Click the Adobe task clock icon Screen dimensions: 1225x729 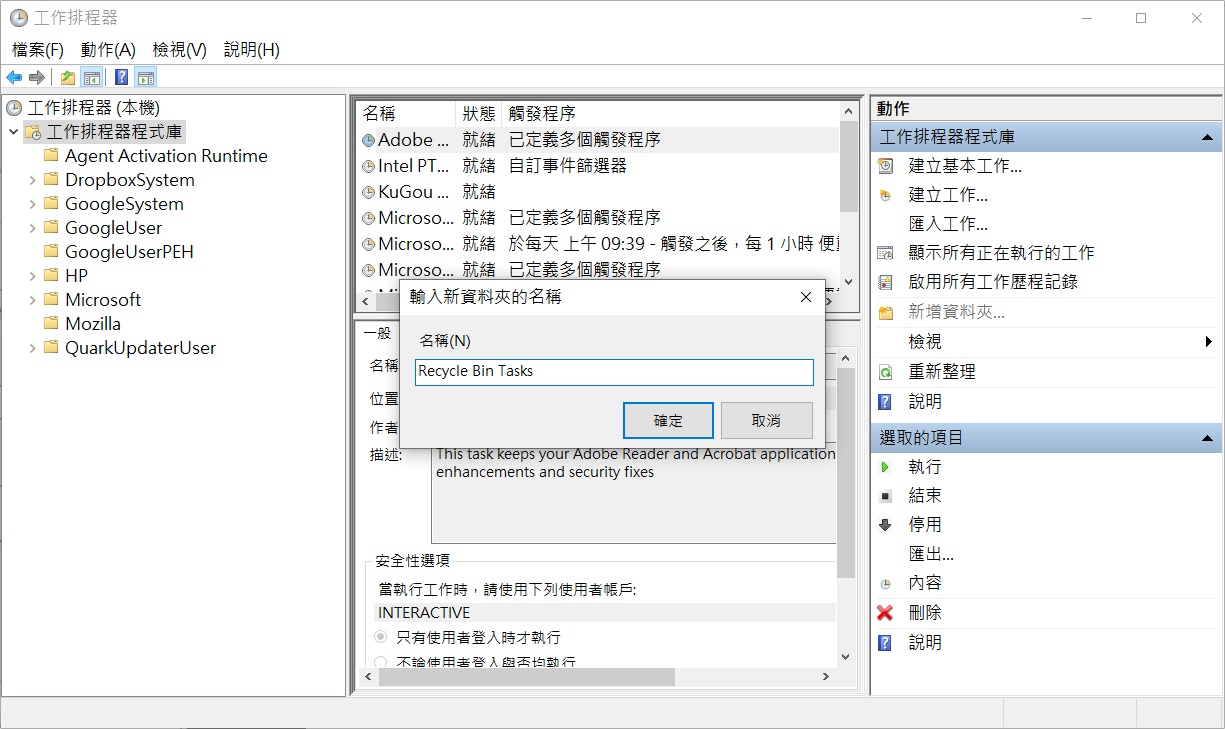coord(368,141)
